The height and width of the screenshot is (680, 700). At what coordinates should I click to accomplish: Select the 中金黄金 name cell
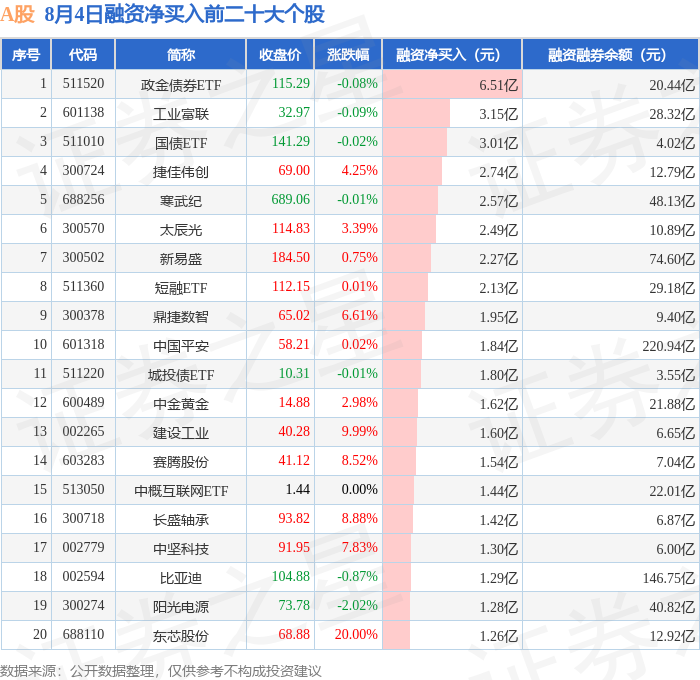(181, 404)
